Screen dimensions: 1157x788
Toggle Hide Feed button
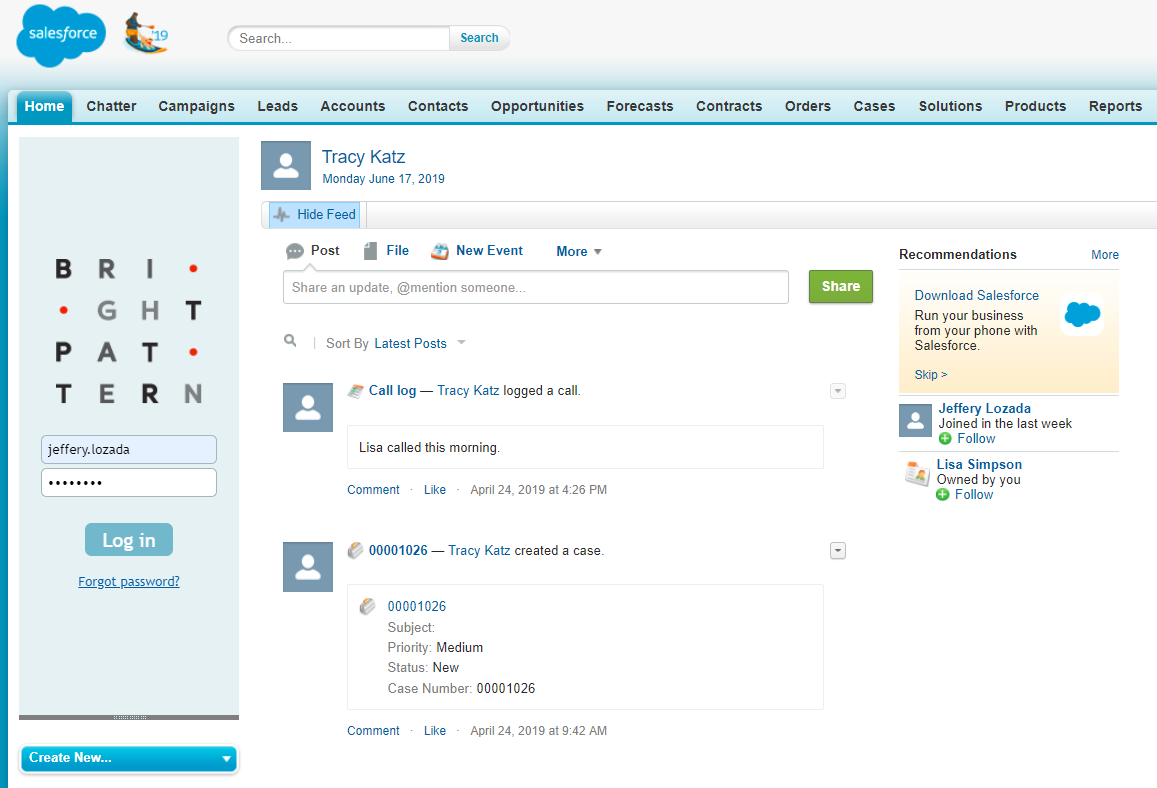(314, 215)
